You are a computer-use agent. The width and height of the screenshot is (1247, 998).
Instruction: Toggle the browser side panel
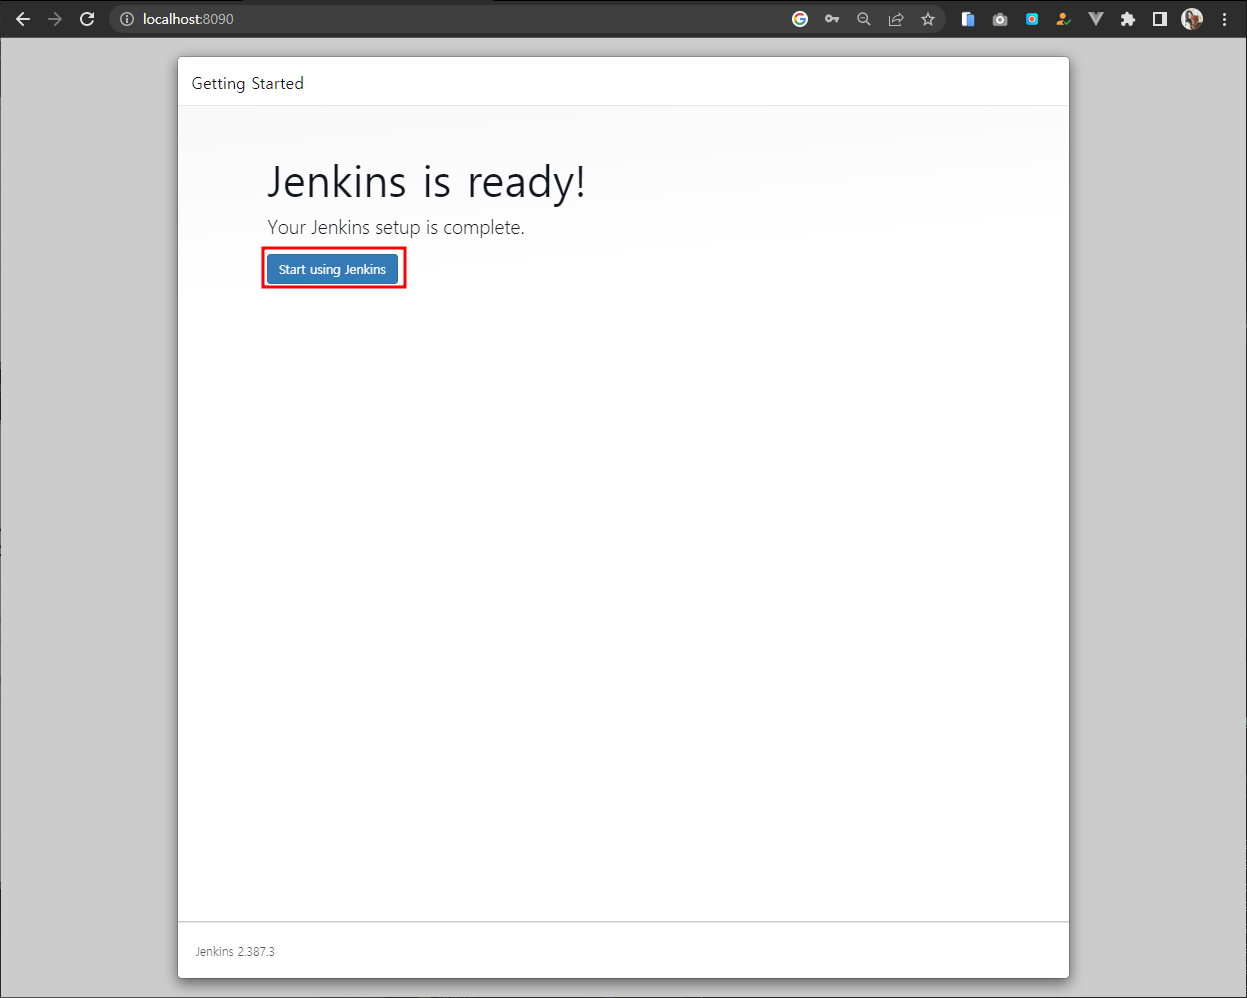tap(1160, 19)
